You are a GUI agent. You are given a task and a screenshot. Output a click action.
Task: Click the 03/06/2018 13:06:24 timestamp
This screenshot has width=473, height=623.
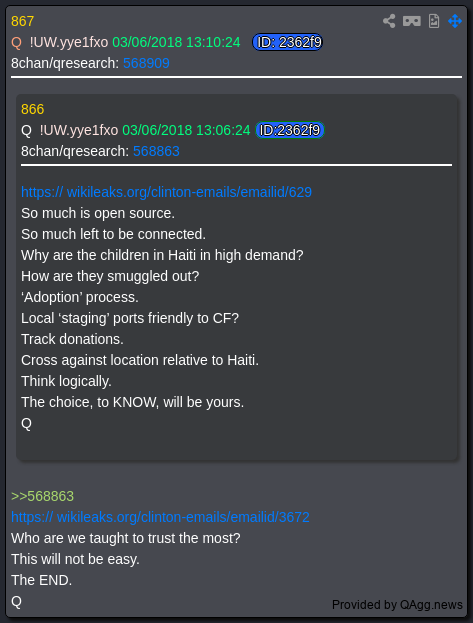click(x=186, y=130)
